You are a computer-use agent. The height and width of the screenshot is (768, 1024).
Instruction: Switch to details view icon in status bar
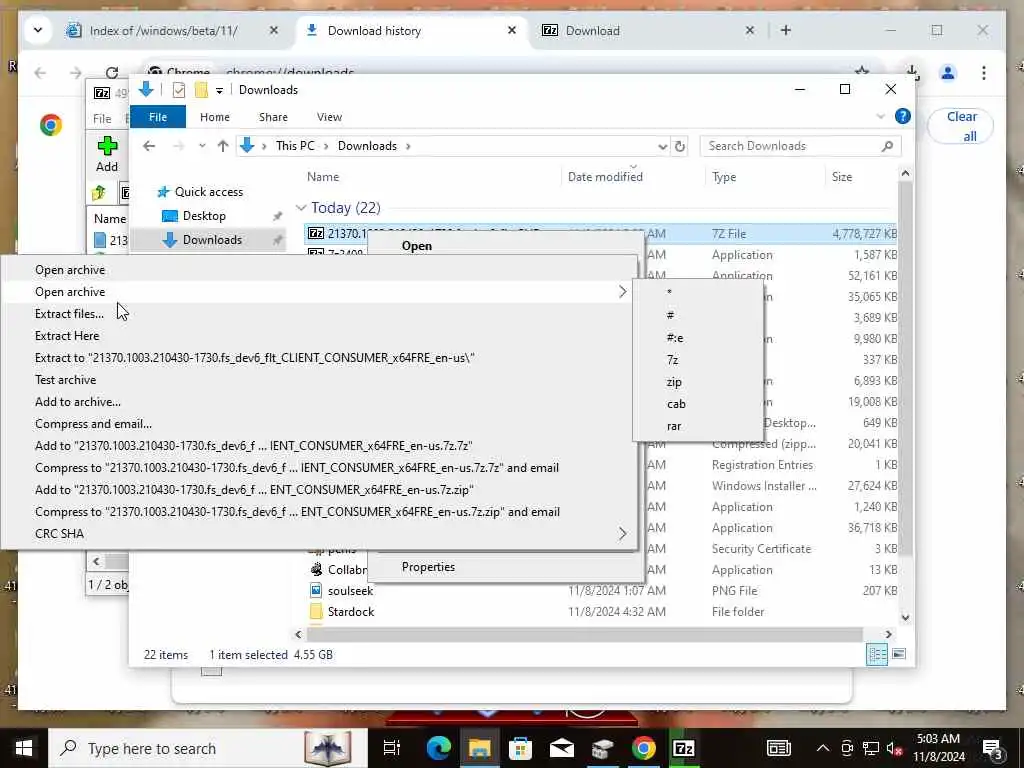(x=876, y=654)
